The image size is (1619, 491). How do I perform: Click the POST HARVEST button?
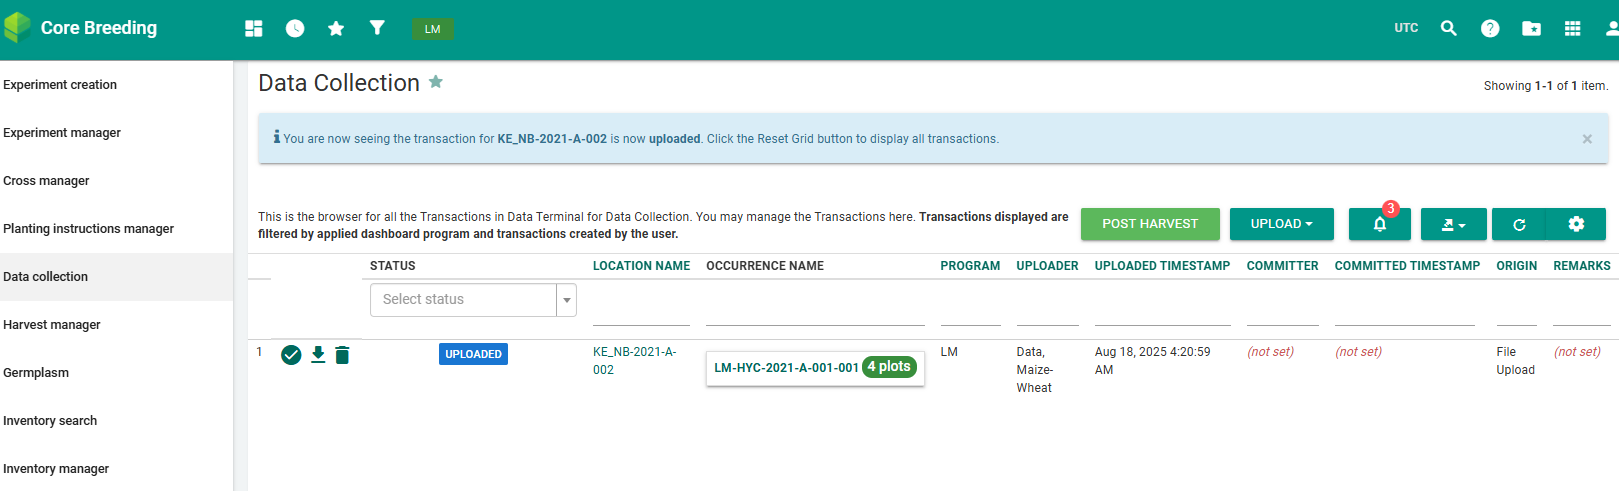(1150, 224)
